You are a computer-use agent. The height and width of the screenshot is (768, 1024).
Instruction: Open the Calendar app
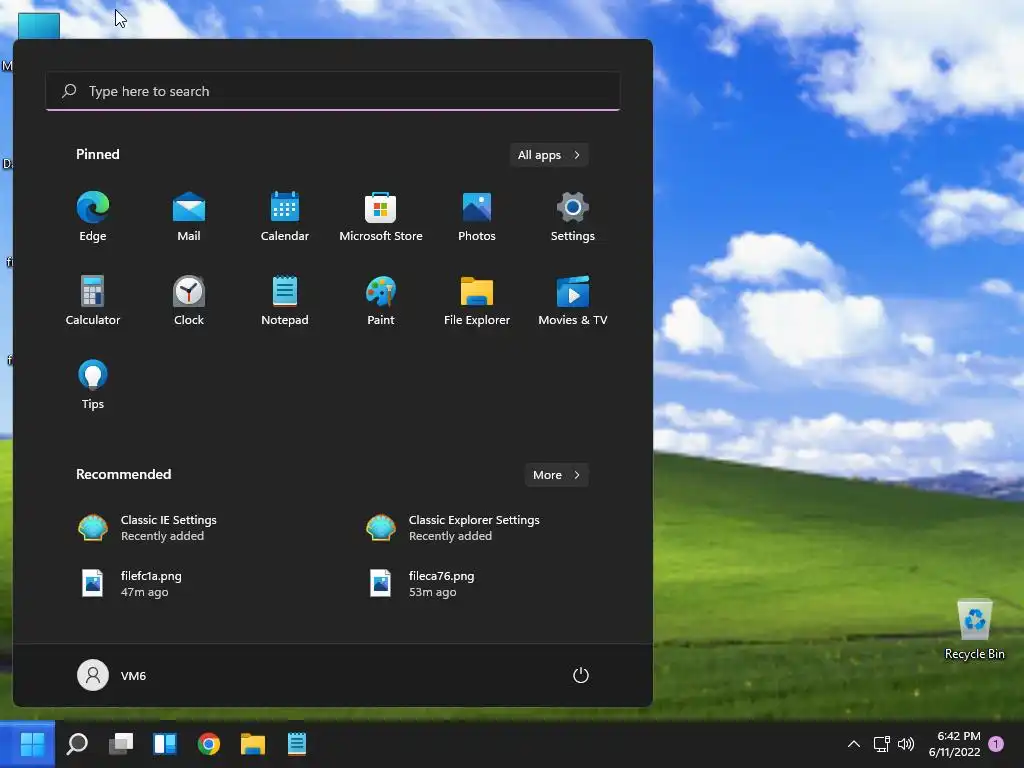click(285, 217)
